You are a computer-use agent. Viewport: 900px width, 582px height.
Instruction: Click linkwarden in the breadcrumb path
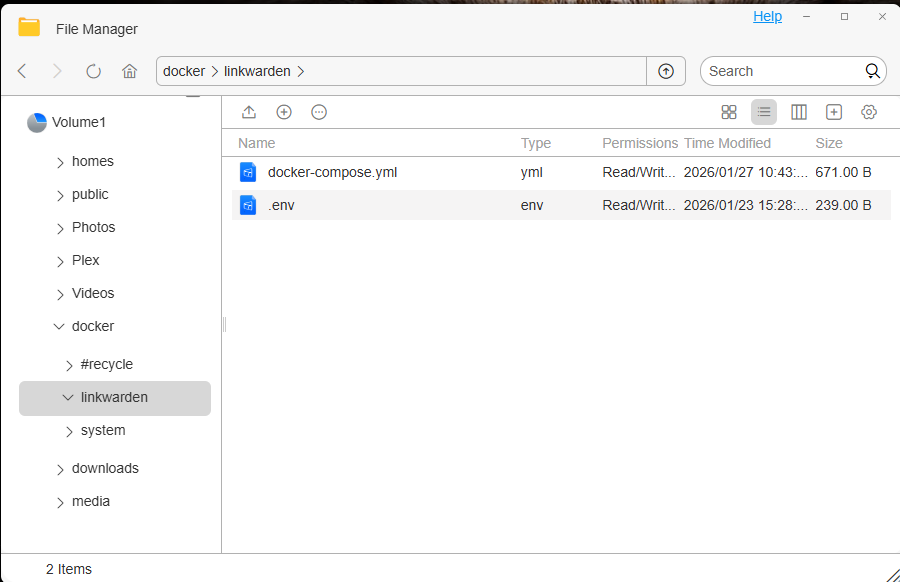point(257,71)
